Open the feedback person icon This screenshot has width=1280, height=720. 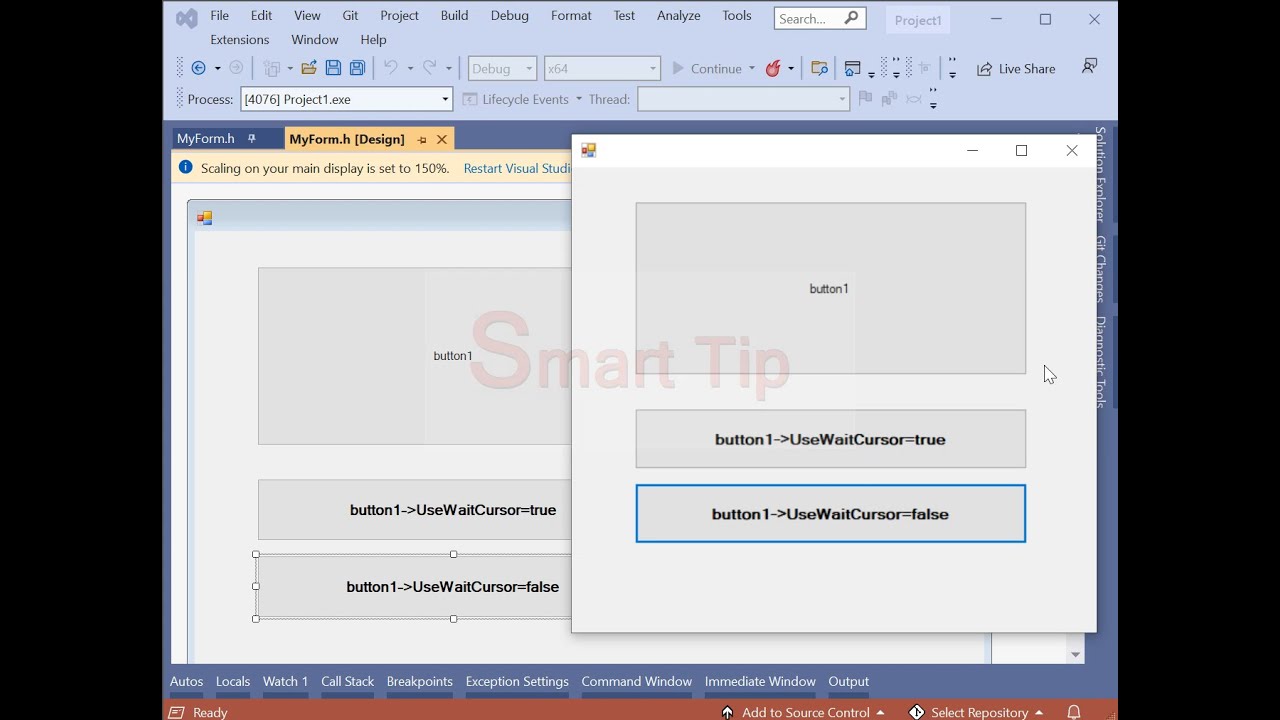click(1089, 67)
